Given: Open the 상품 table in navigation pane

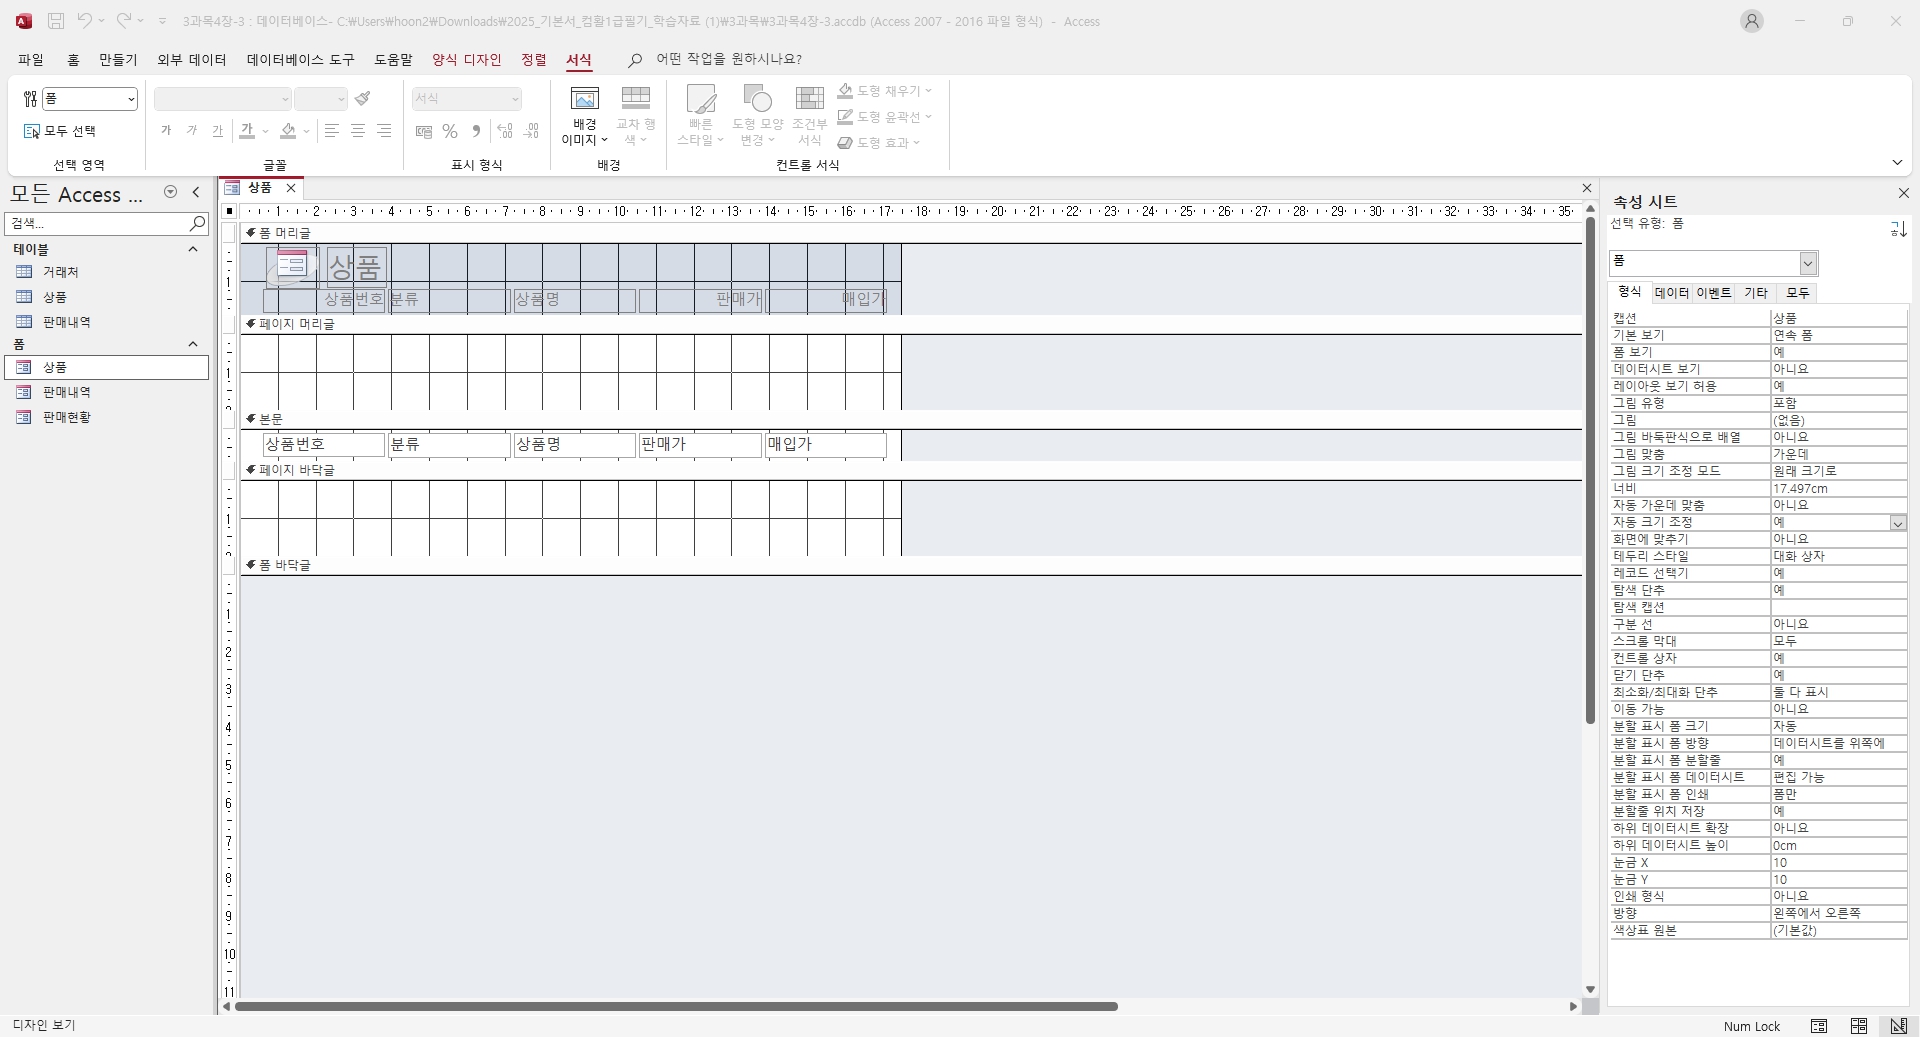Looking at the screenshot, I should click(55, 297).
